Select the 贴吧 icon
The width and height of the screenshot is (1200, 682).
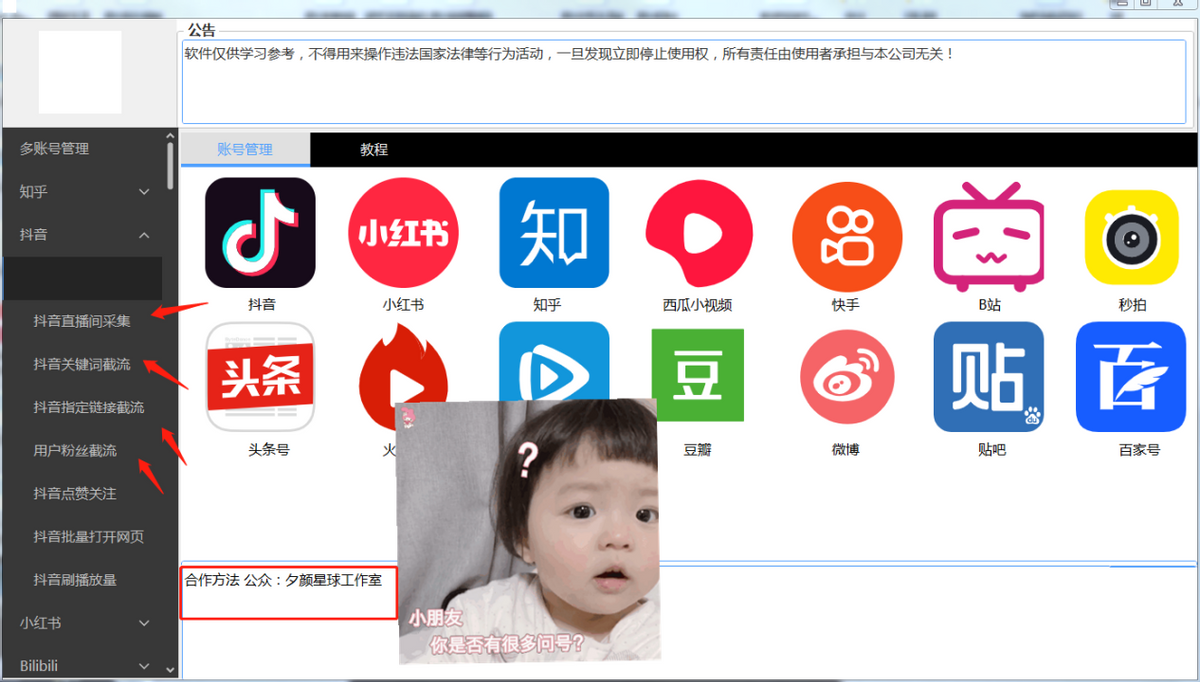point(989,377)
